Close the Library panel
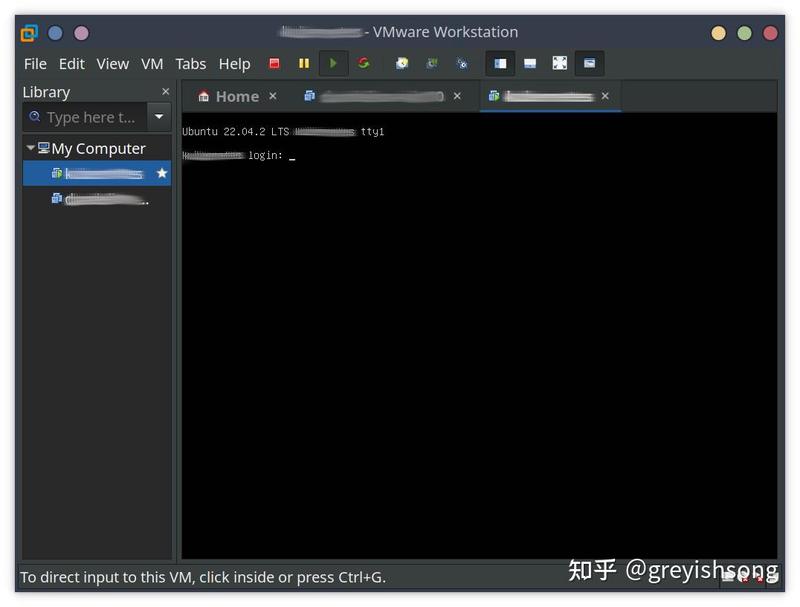This screenshot has width=800, height=607. click(x=165, y=92)
